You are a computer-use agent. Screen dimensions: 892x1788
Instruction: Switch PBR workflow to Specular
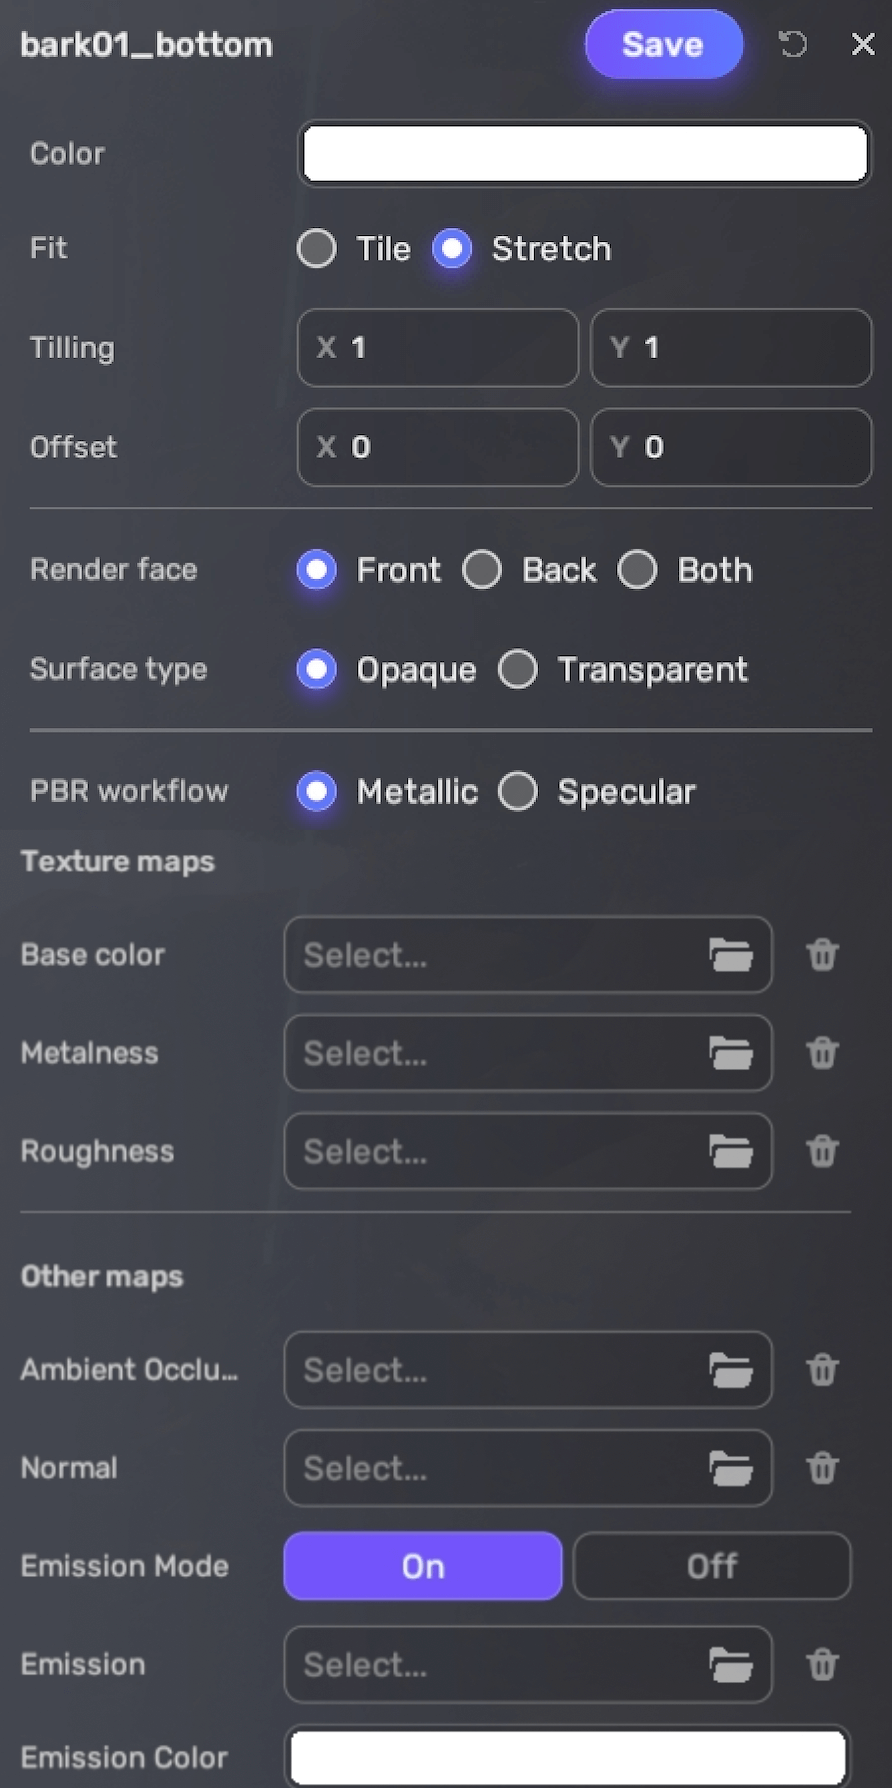click(x=518, y=792)
